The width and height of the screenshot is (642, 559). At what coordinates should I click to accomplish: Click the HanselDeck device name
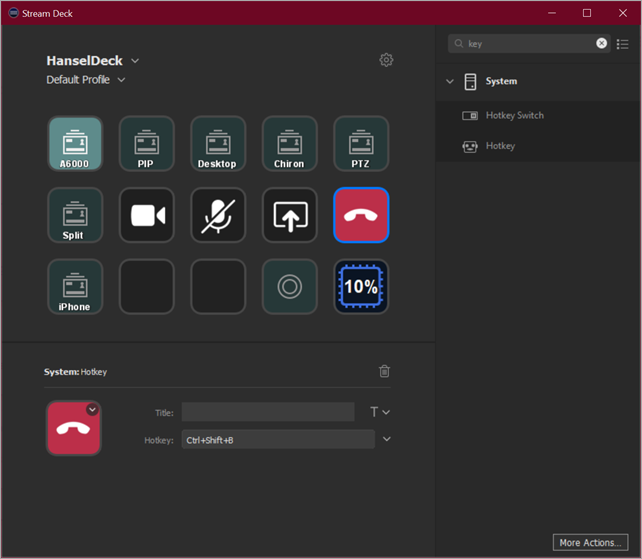pos(84,61)
